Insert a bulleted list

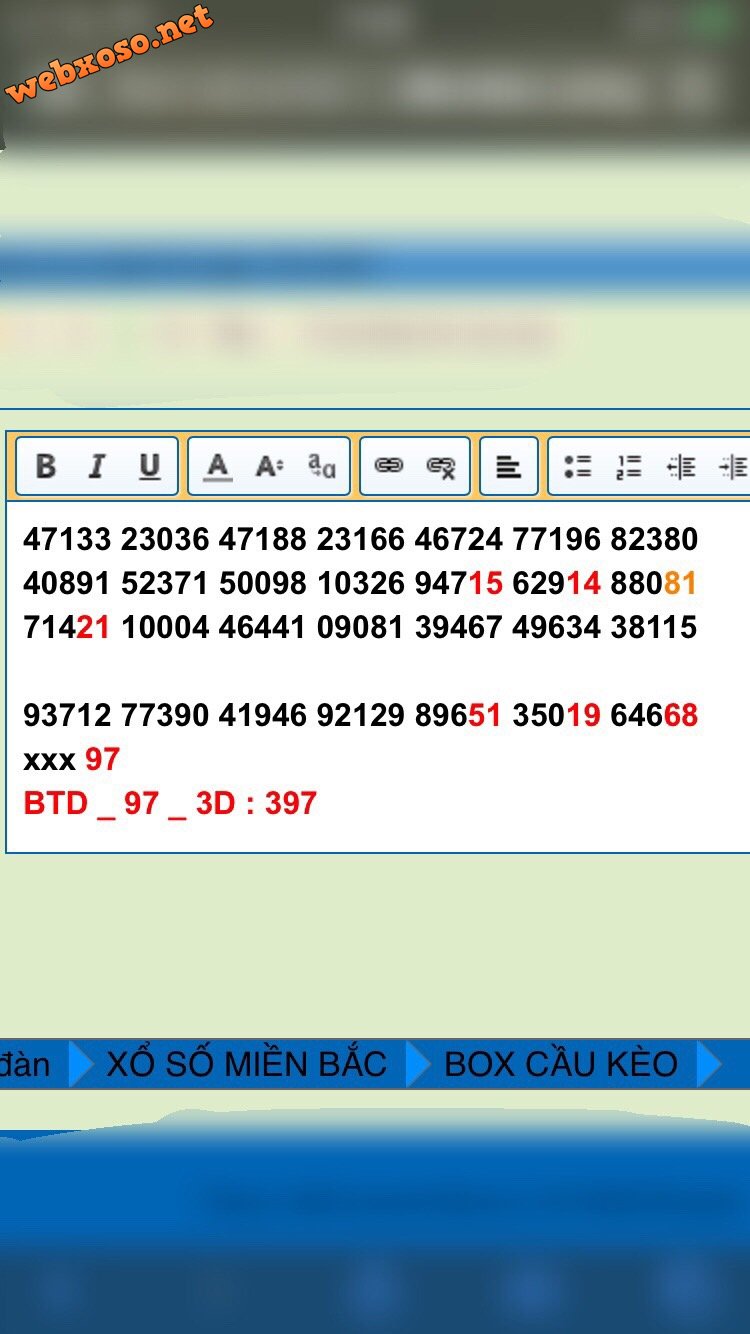(577, 466)
